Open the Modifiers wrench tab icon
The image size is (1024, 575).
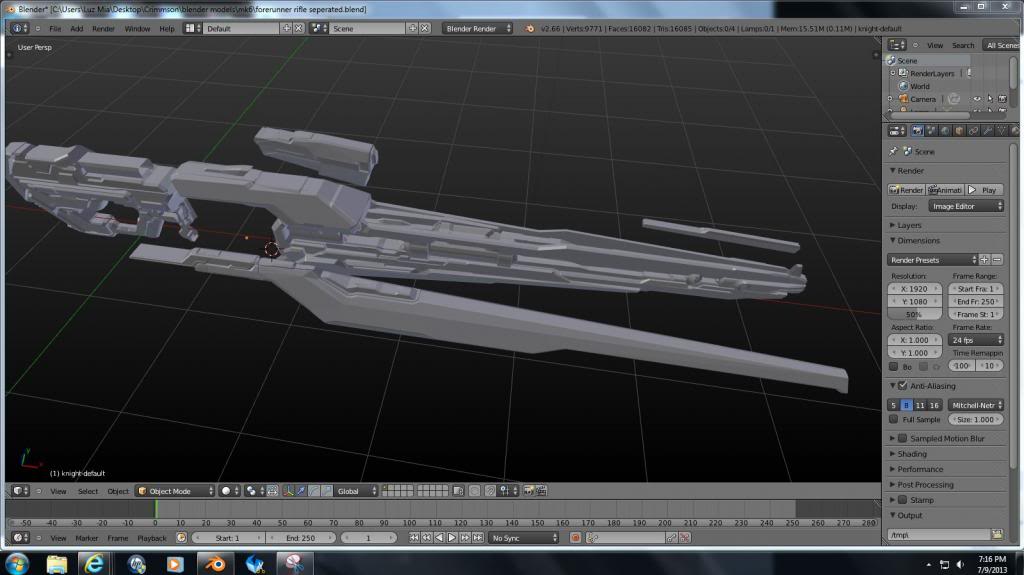(987, 131)
